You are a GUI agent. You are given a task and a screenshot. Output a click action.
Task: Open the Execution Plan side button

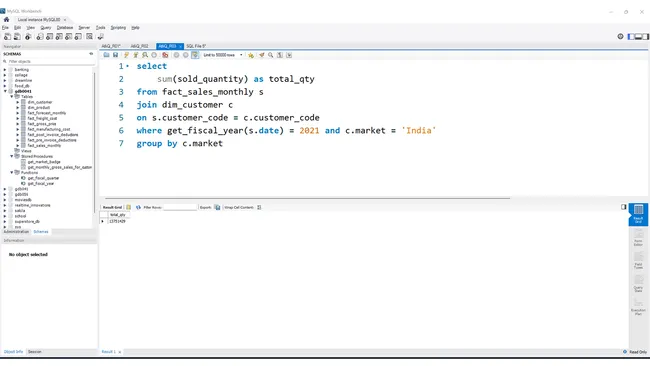click(638, 307)
